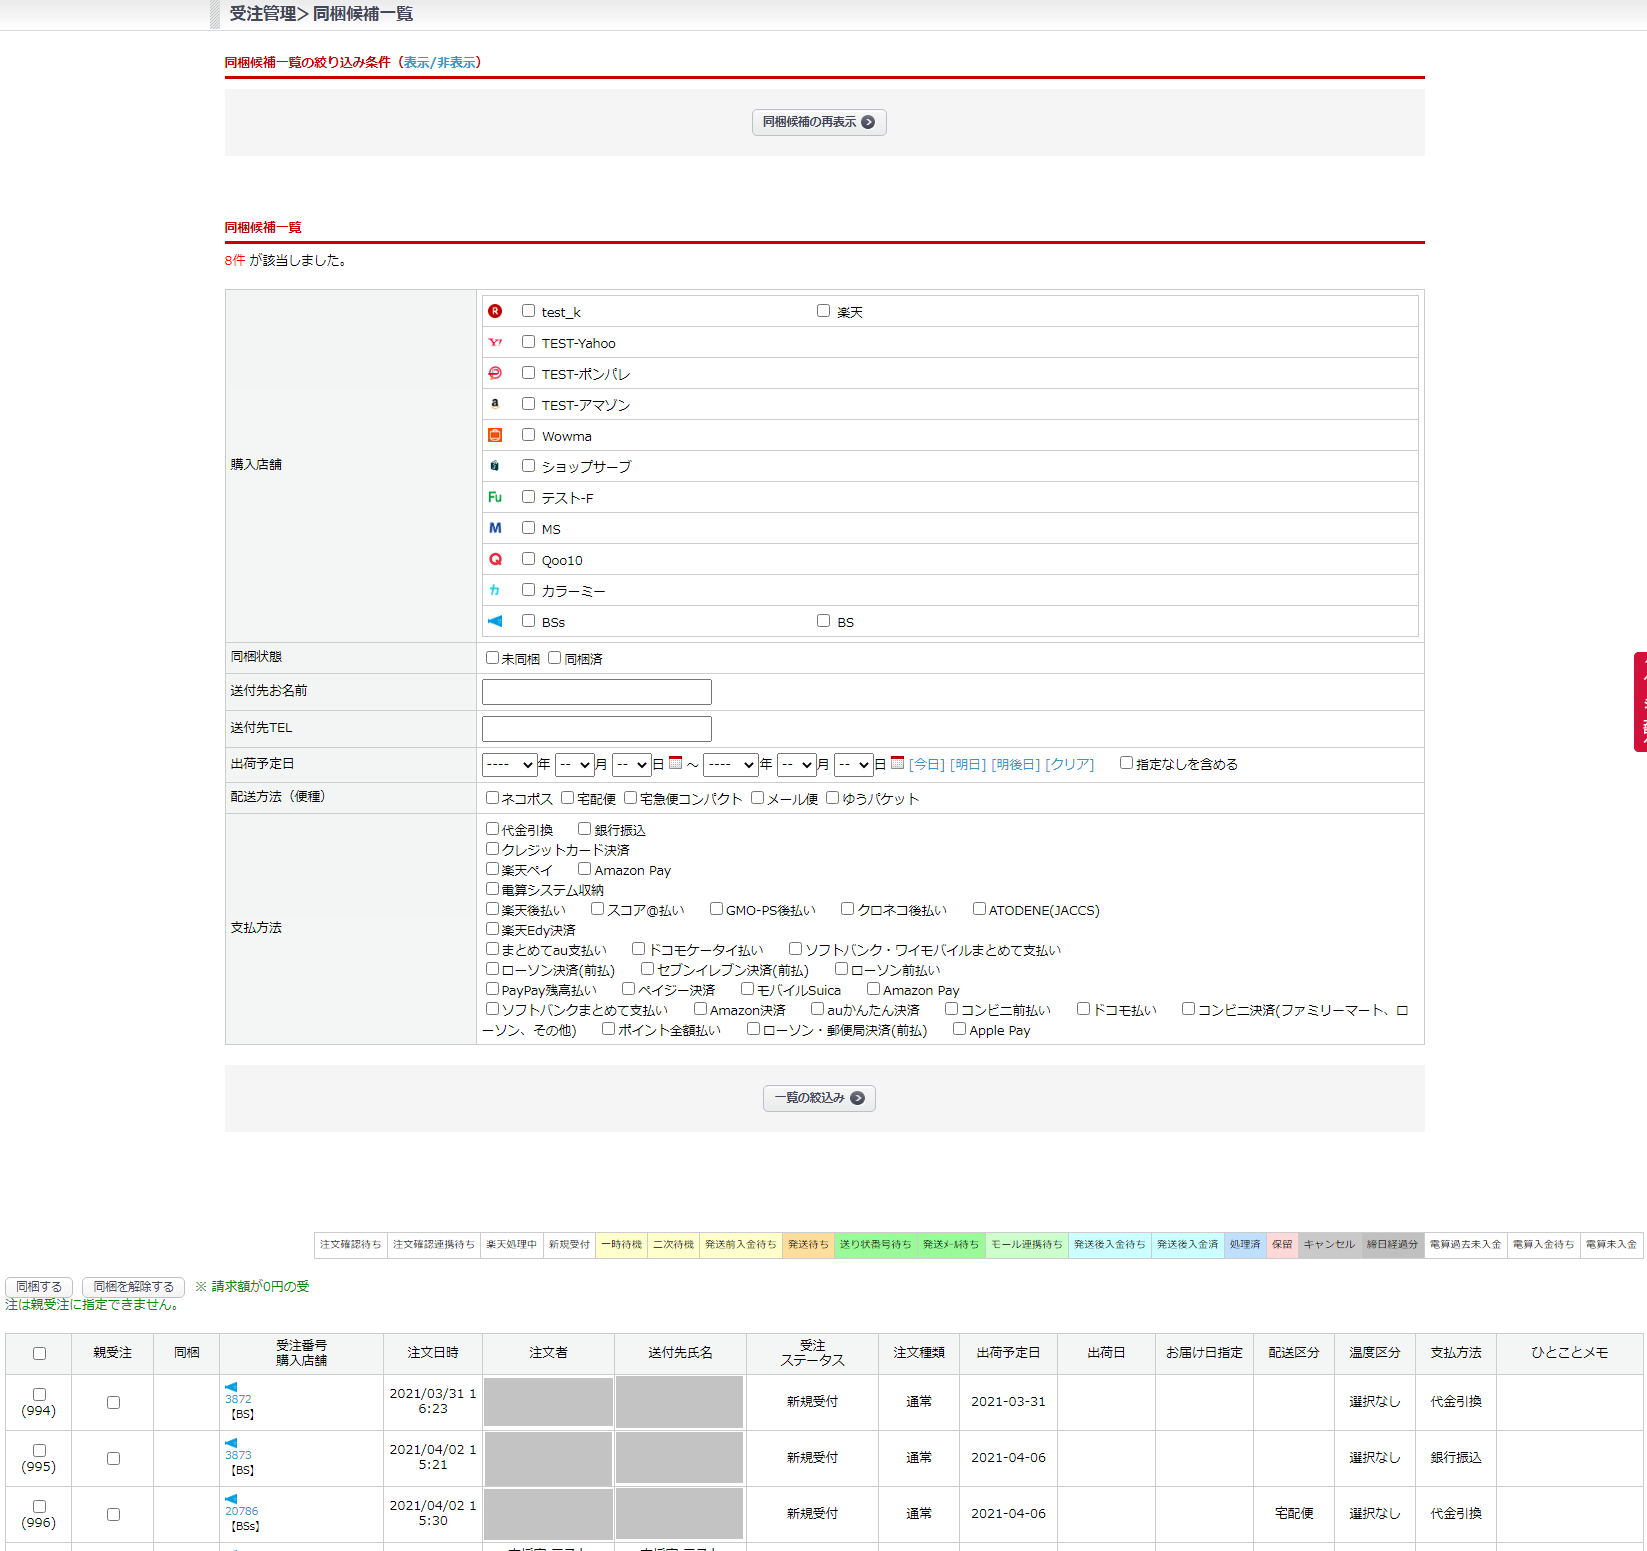
Task: Open the start day dropdown for 出荷予定日
Action: tap(632, 765)
